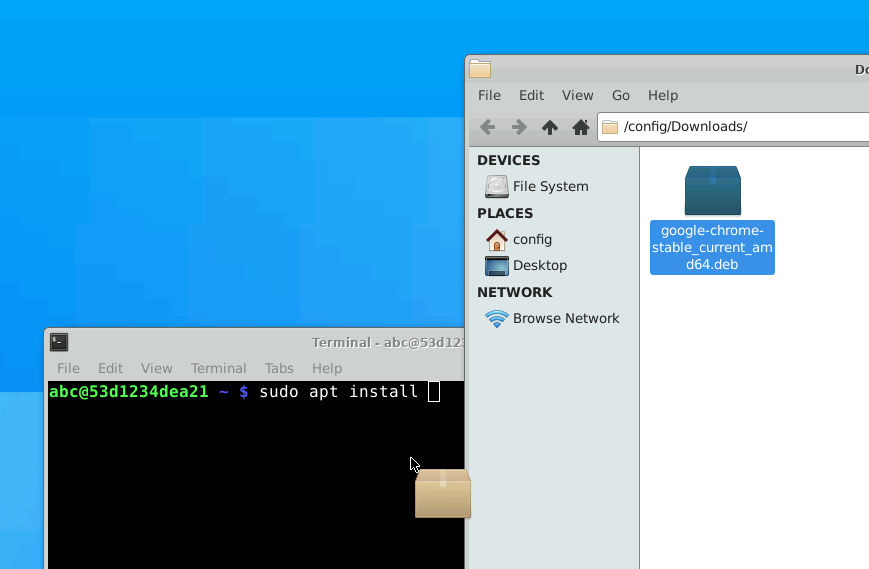
Task: Click the PLACES sidebar heading
Action: click(x=505, y=213)
